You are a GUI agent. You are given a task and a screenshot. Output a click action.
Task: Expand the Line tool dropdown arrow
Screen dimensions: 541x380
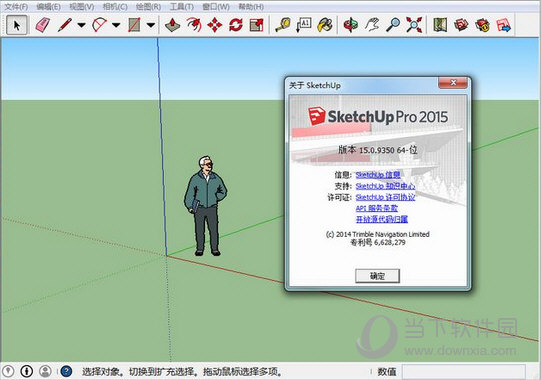(x=81, y=25)
